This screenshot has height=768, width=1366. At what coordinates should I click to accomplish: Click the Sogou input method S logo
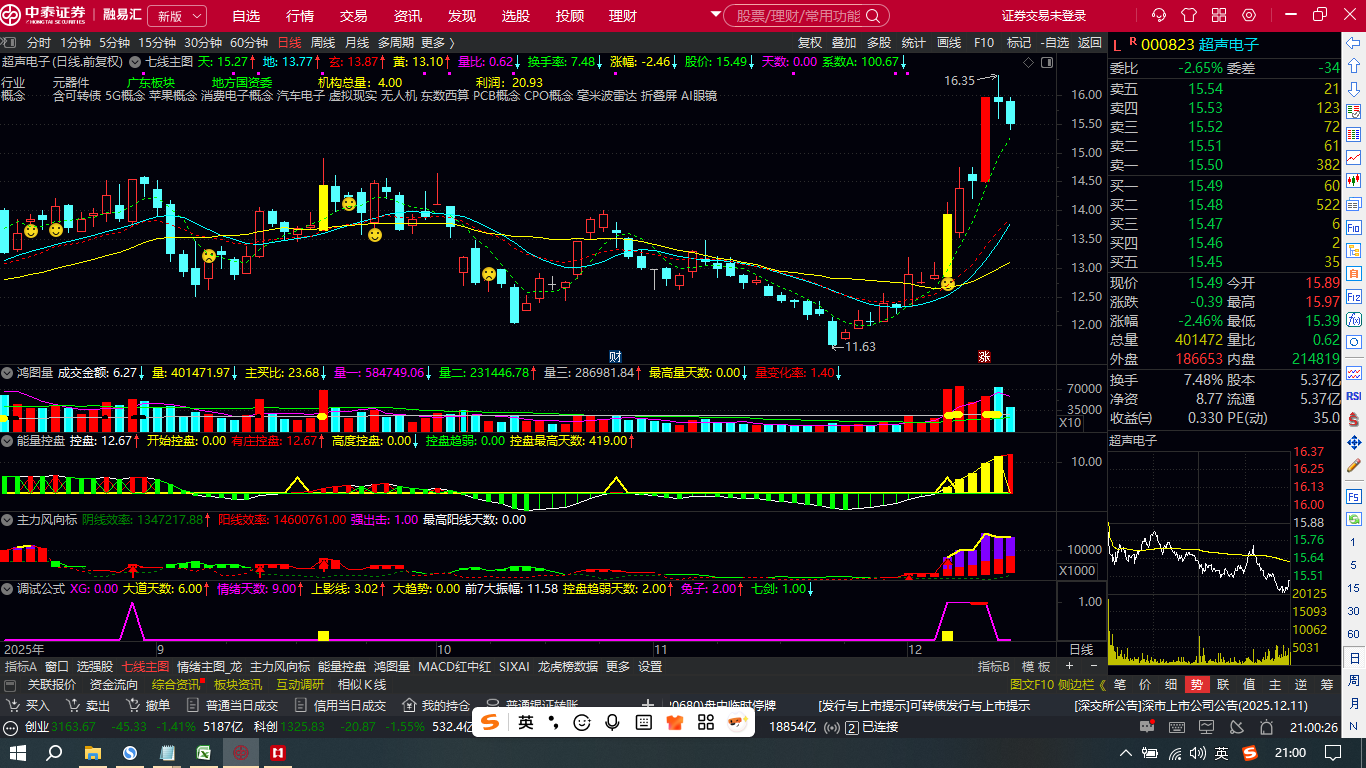point(492,722)
